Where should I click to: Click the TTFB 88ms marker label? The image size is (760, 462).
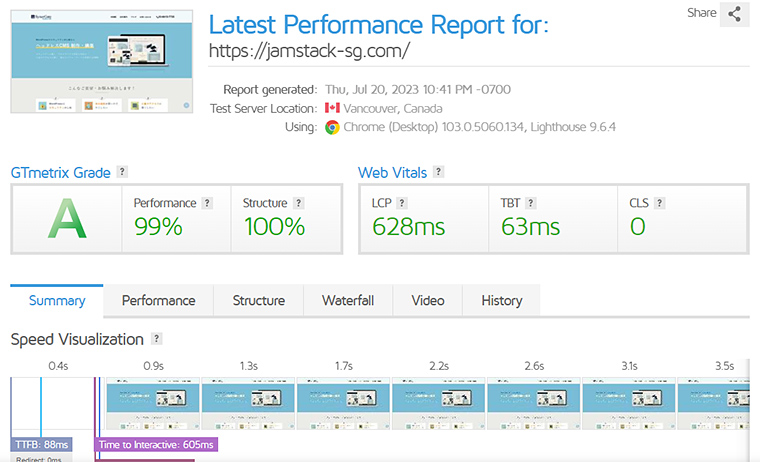coord(42,445)
